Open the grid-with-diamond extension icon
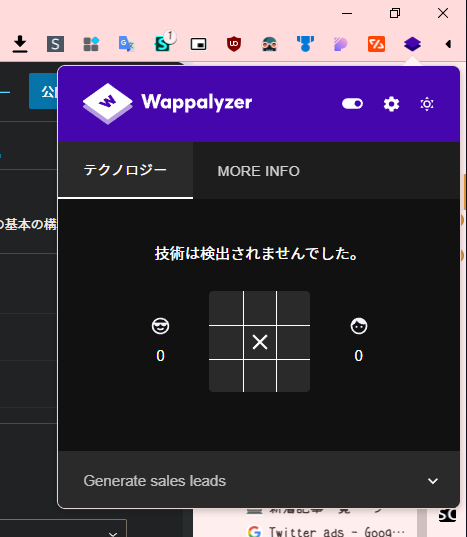Viewport: 467px width, 537px height. point(91,44)
